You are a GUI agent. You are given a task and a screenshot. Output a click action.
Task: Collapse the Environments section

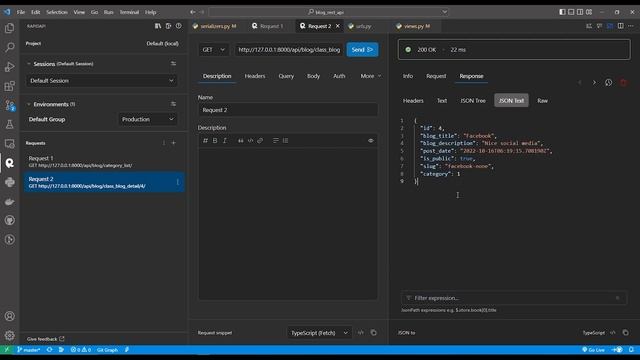[x=29, y=104]
